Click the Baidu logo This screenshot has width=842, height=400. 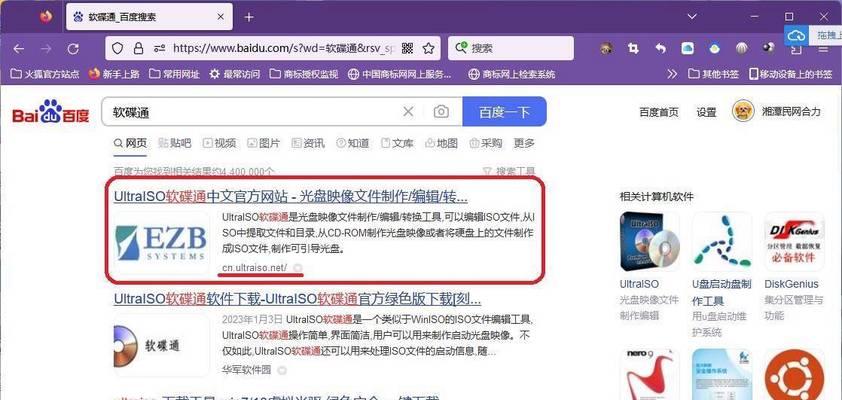click(x=51, y=112)
